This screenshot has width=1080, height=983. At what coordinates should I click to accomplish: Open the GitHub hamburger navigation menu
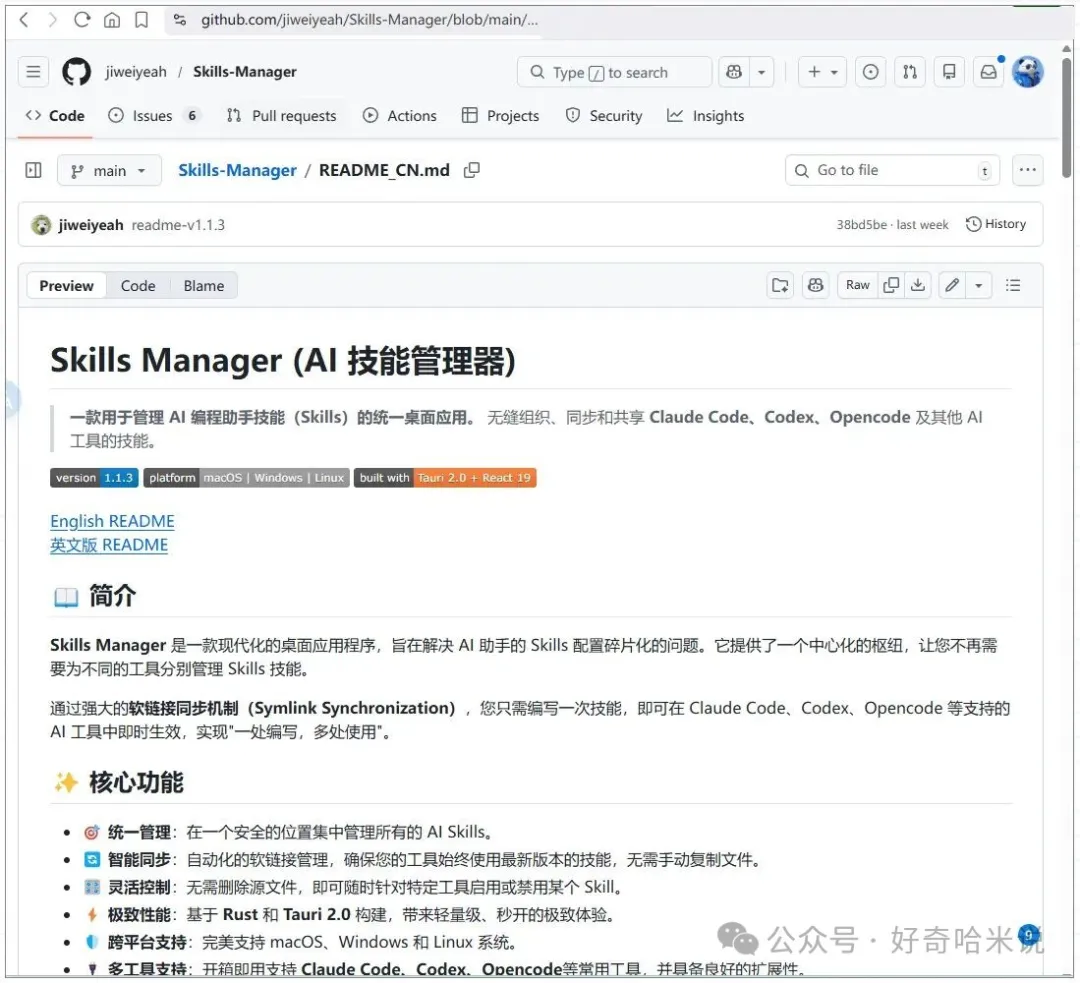click(33, 72)
